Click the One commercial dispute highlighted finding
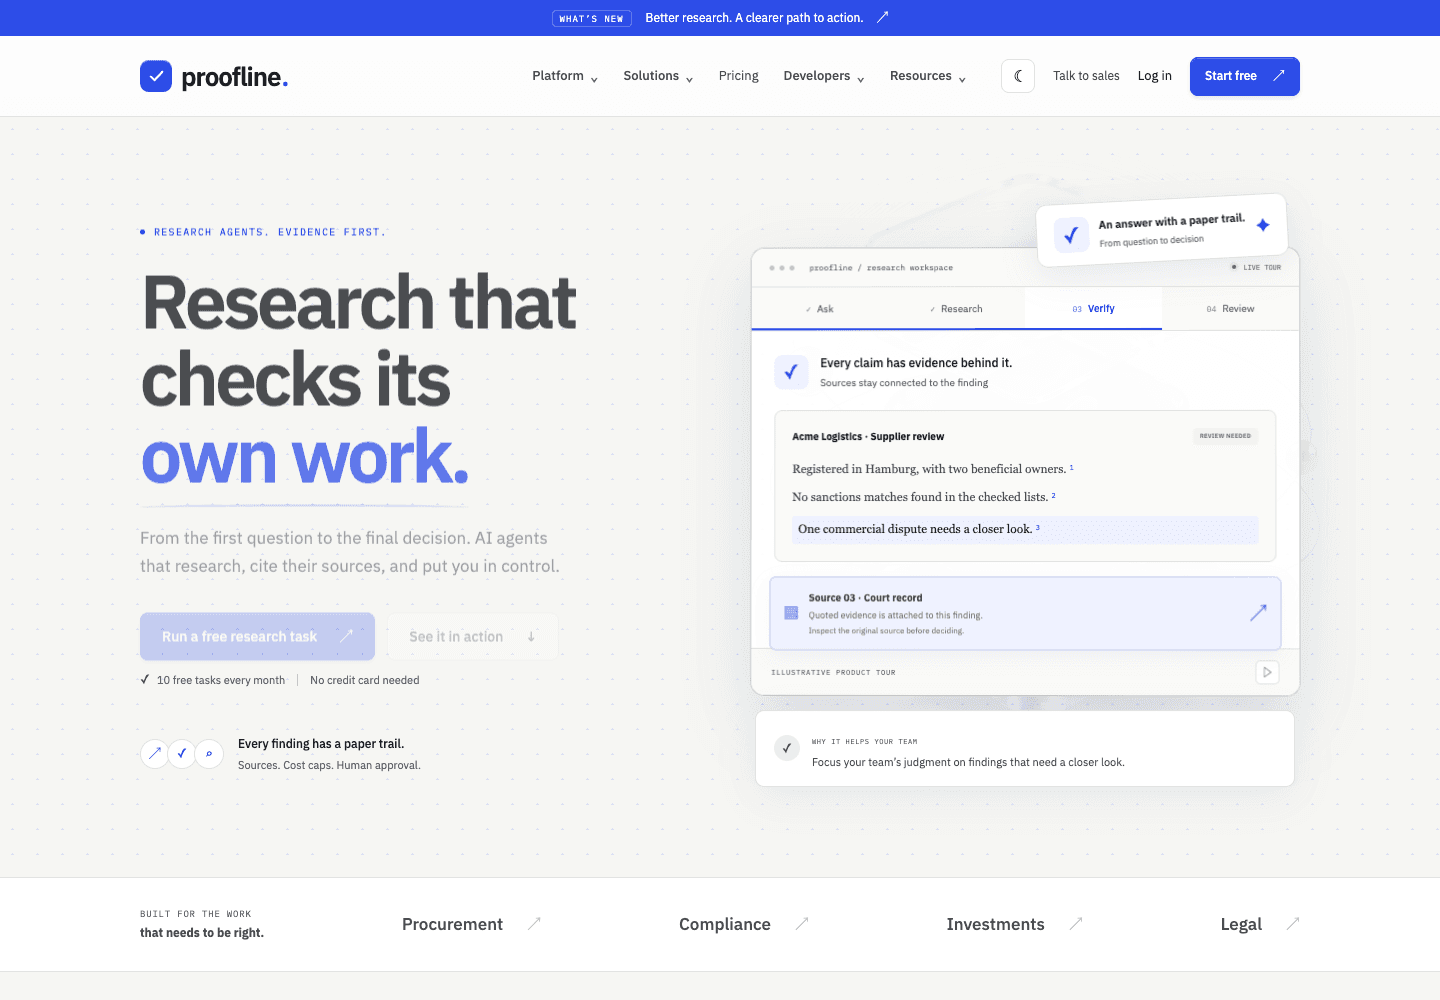The height and width of the screenshot is (1000, 1440). click(1025, 529)
